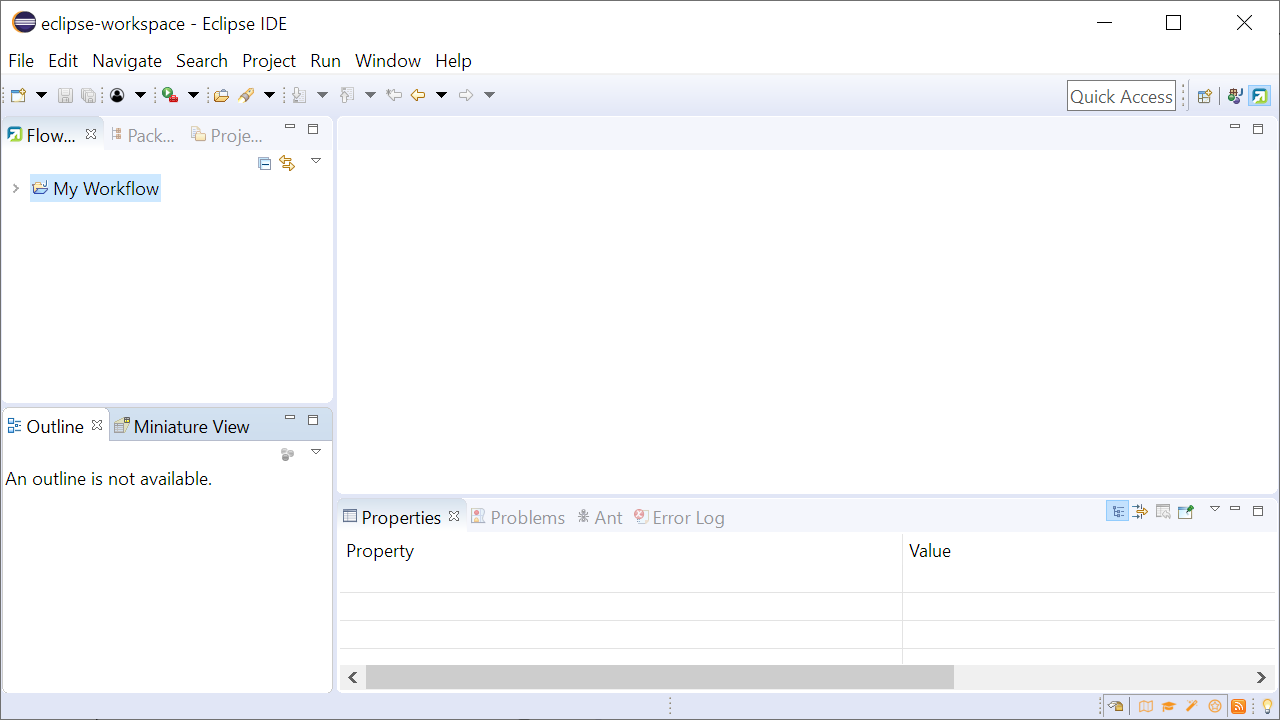This screenshot has width=1280, height=720.
Task: Click the Open Perspective icon
Action: click(1205, 96)
